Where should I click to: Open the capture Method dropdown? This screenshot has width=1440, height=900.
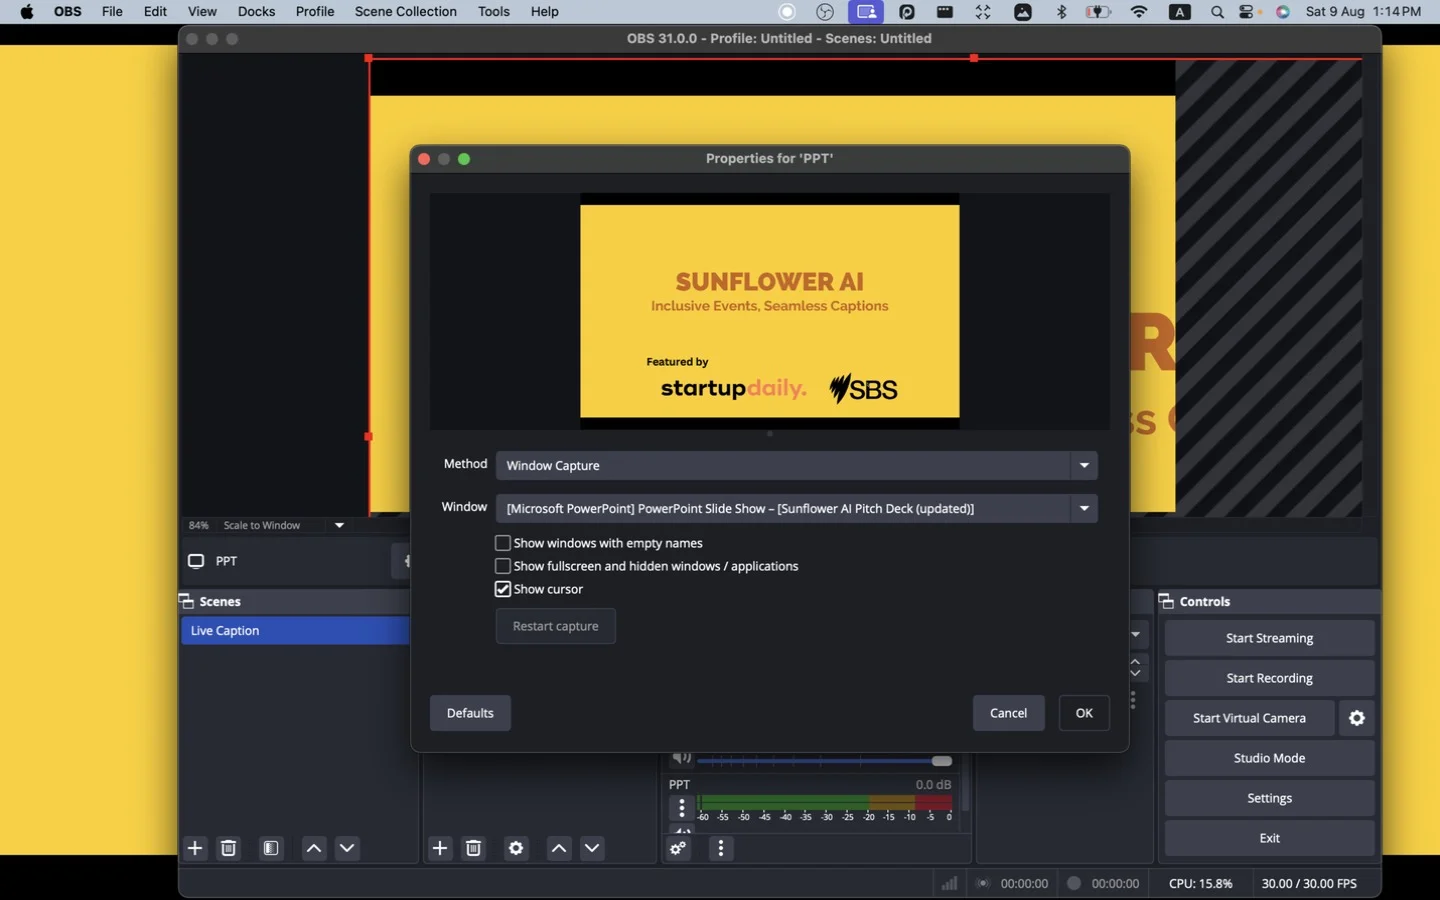tap(797, 465)
